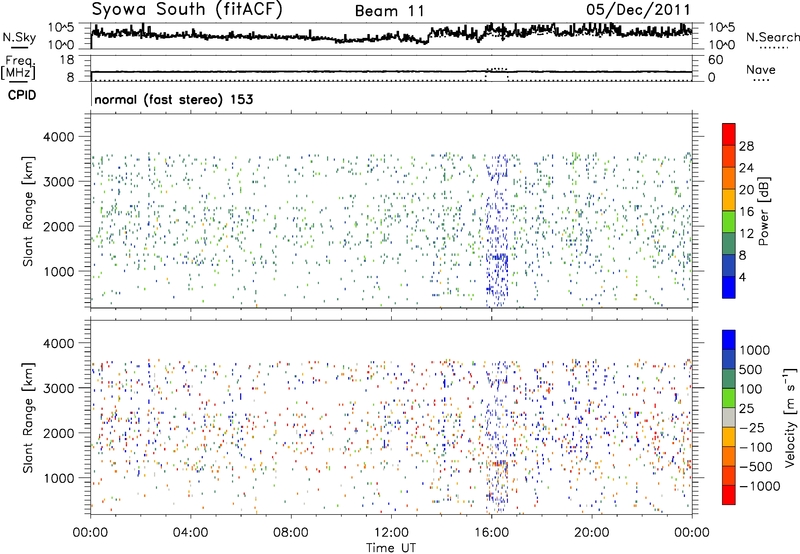
Task: Click the 'Slant Range [km]' label of power panel
Action: [29, 211]
